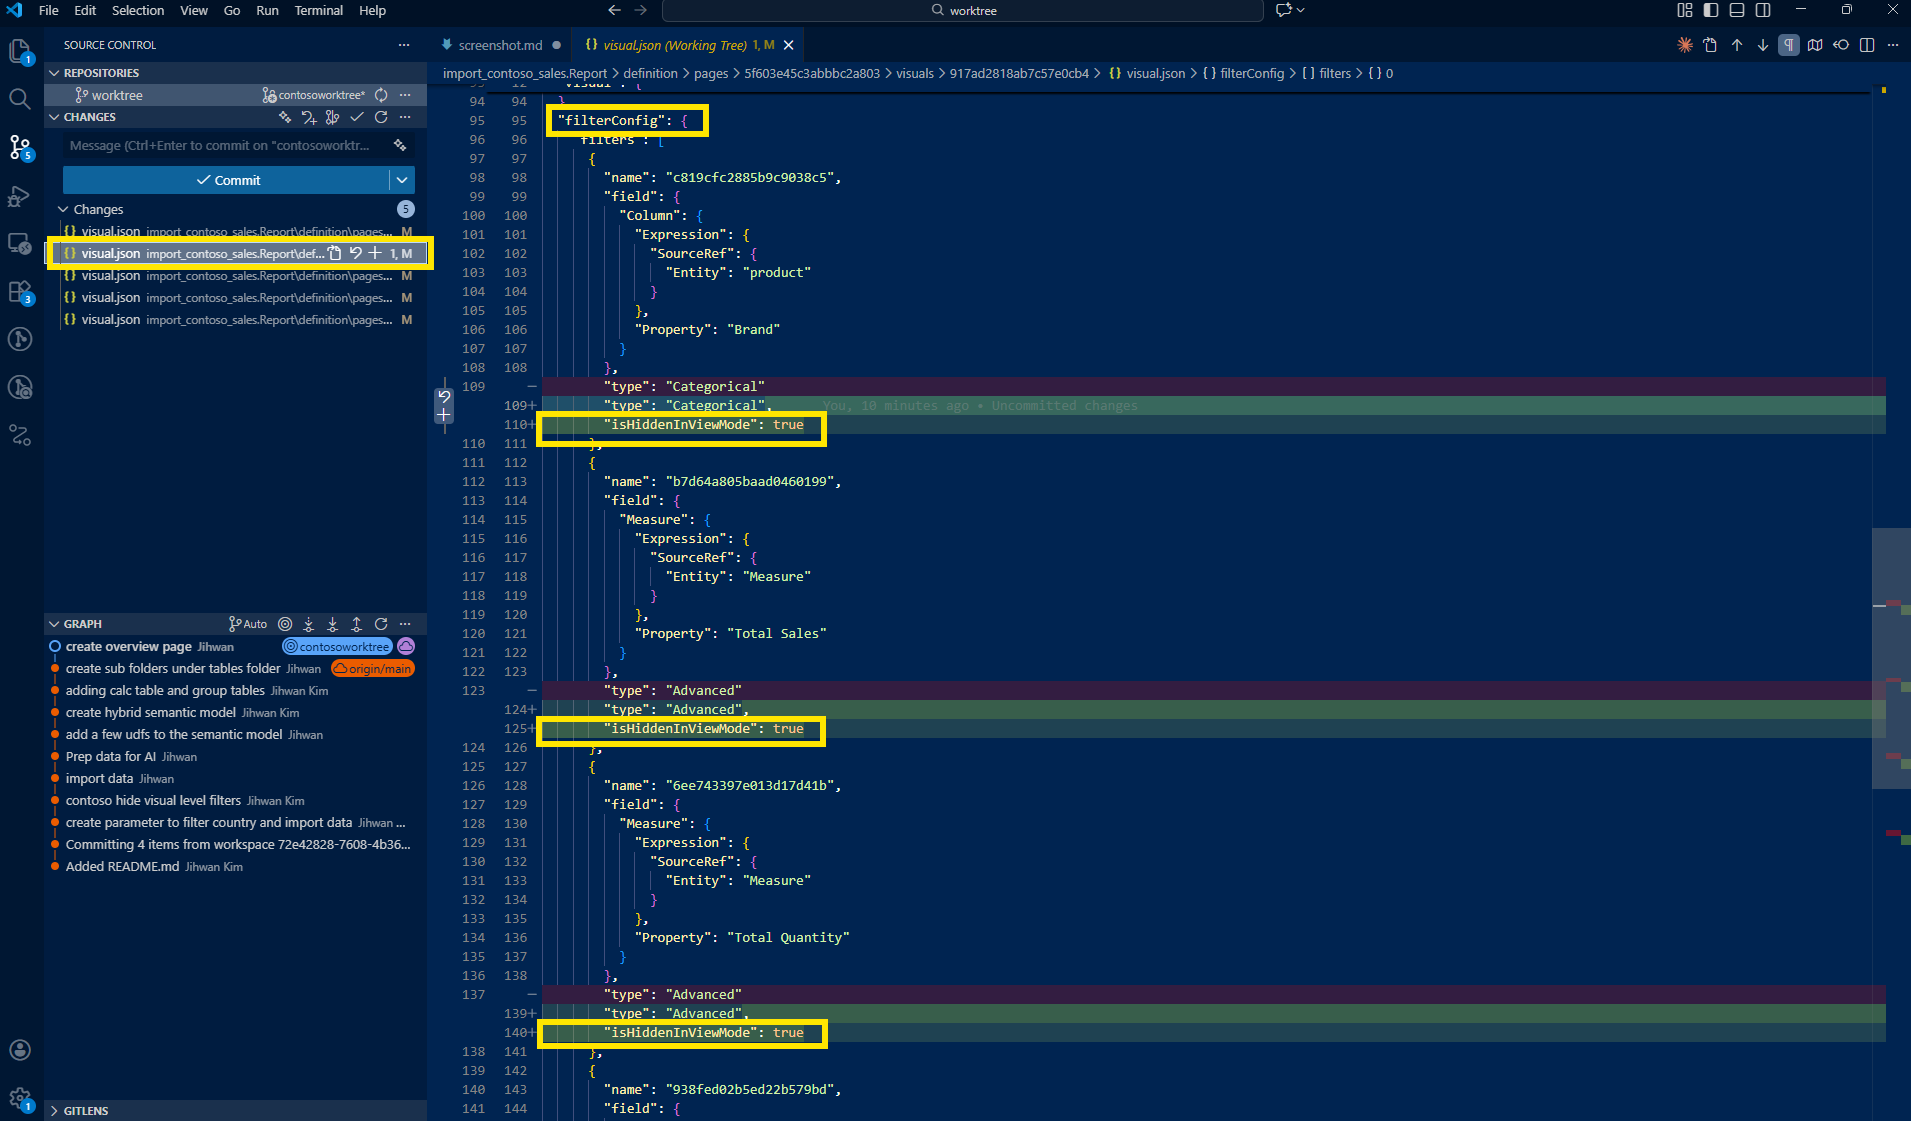Viewport: 1911px width, 1121px height.
Task: Collapse the Changes file group
Action: coord(63,209)
